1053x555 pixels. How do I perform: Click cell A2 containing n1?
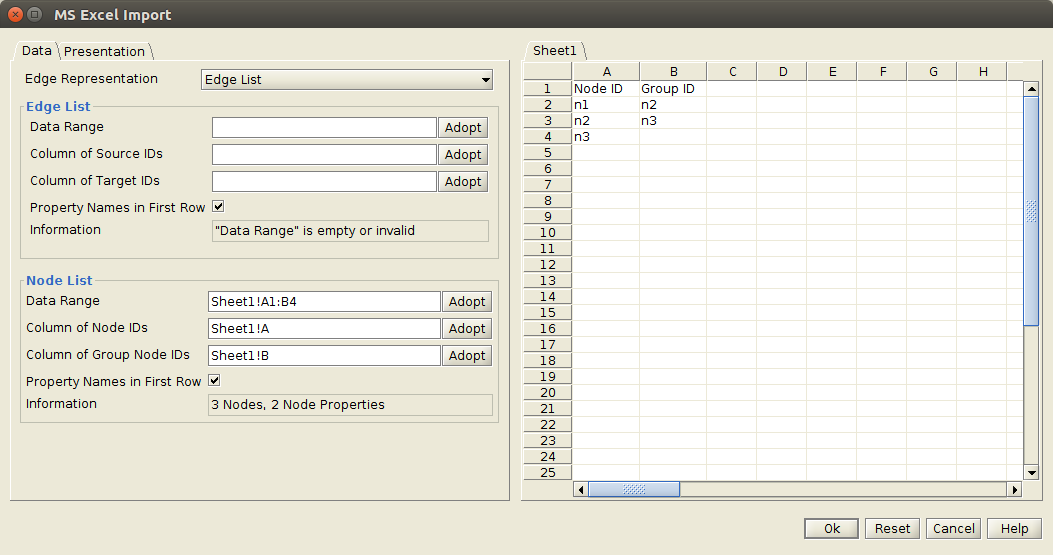(x=606, y=105)
